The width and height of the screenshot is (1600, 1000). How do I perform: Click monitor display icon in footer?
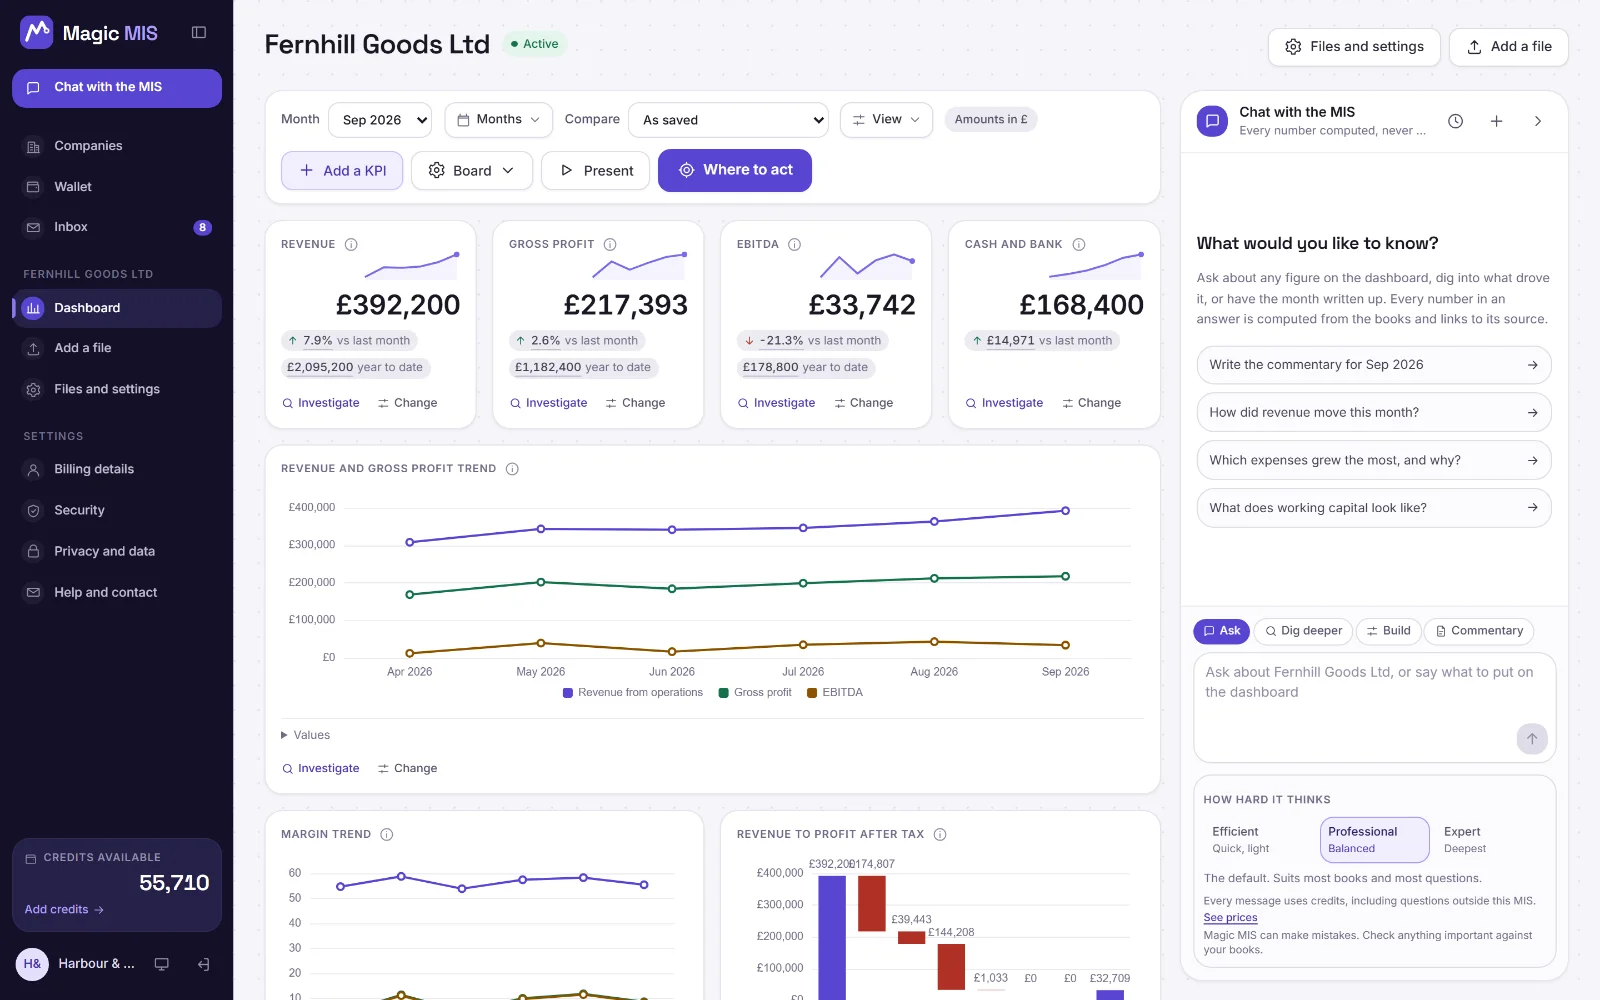coord(161,964)
